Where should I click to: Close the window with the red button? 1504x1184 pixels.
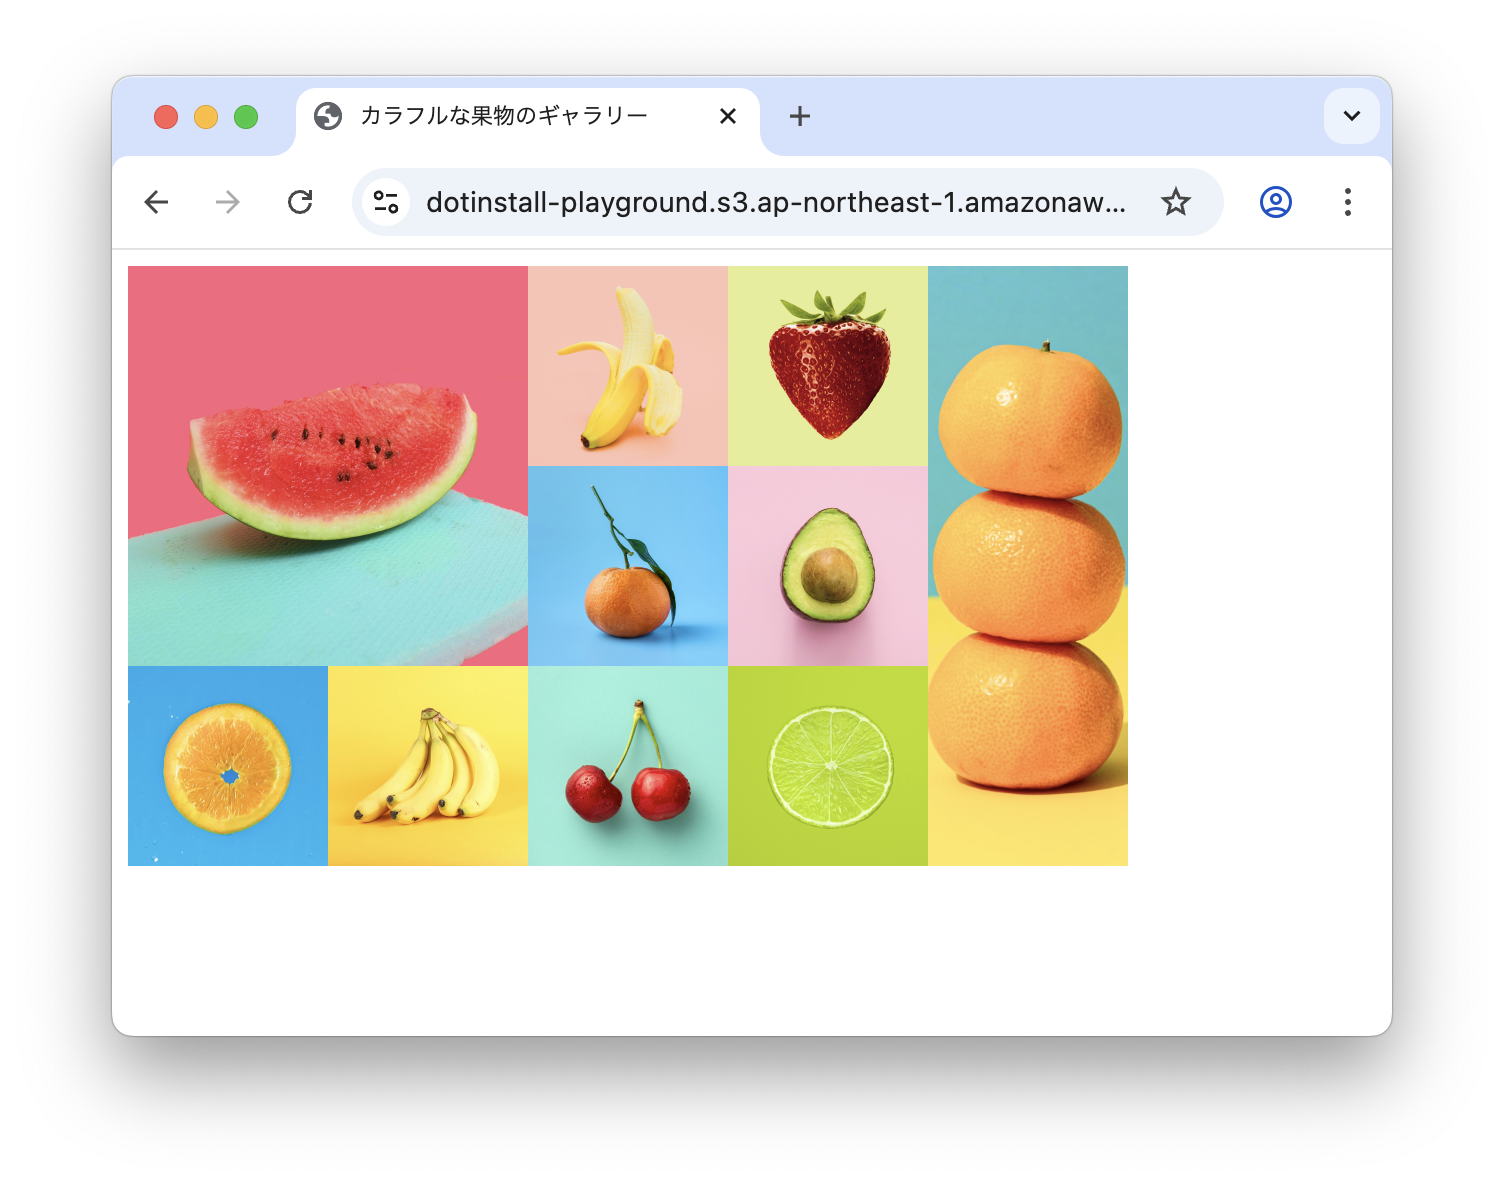pos(166,117)
